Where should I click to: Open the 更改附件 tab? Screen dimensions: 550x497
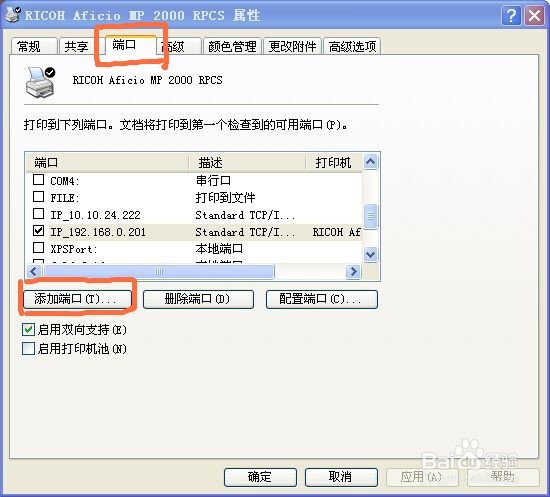tap(293, 46)
